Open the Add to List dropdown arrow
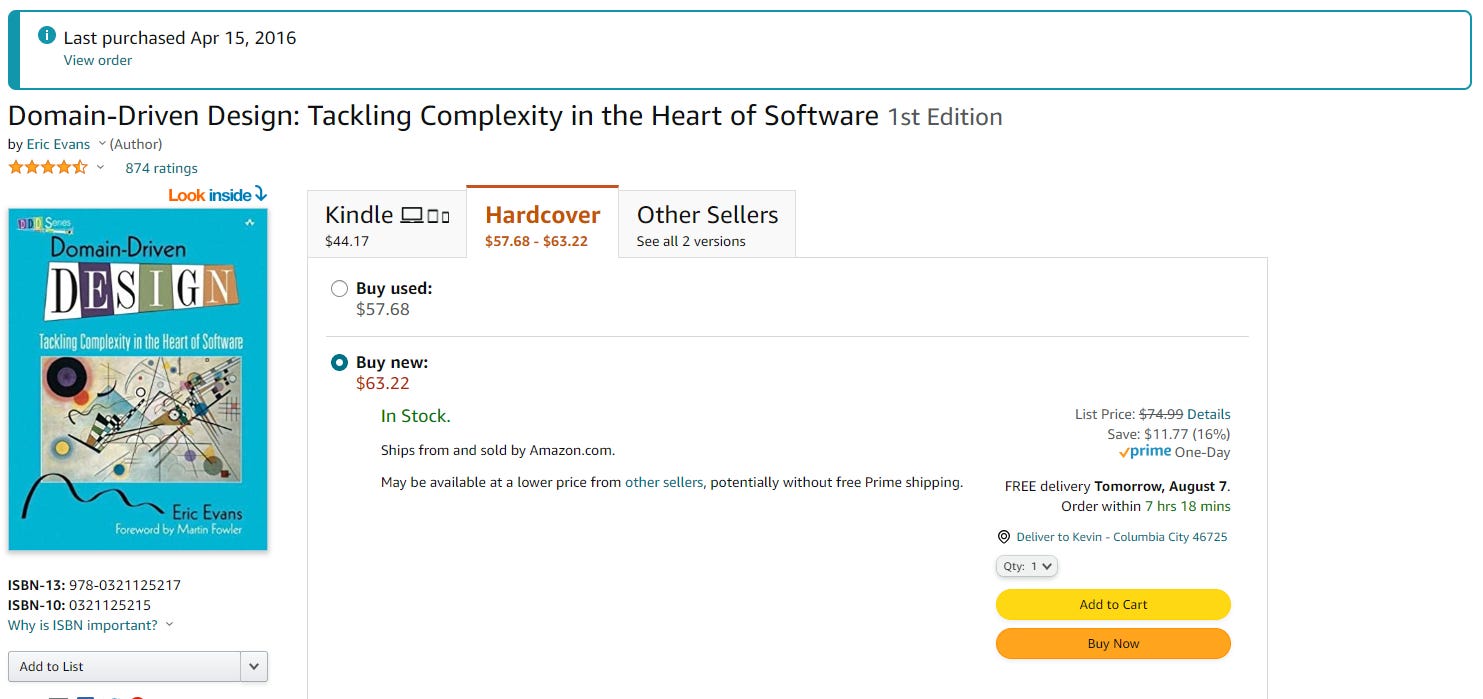Image resolution: width=1483 pixels, height=699 pixels. (254, 667)
